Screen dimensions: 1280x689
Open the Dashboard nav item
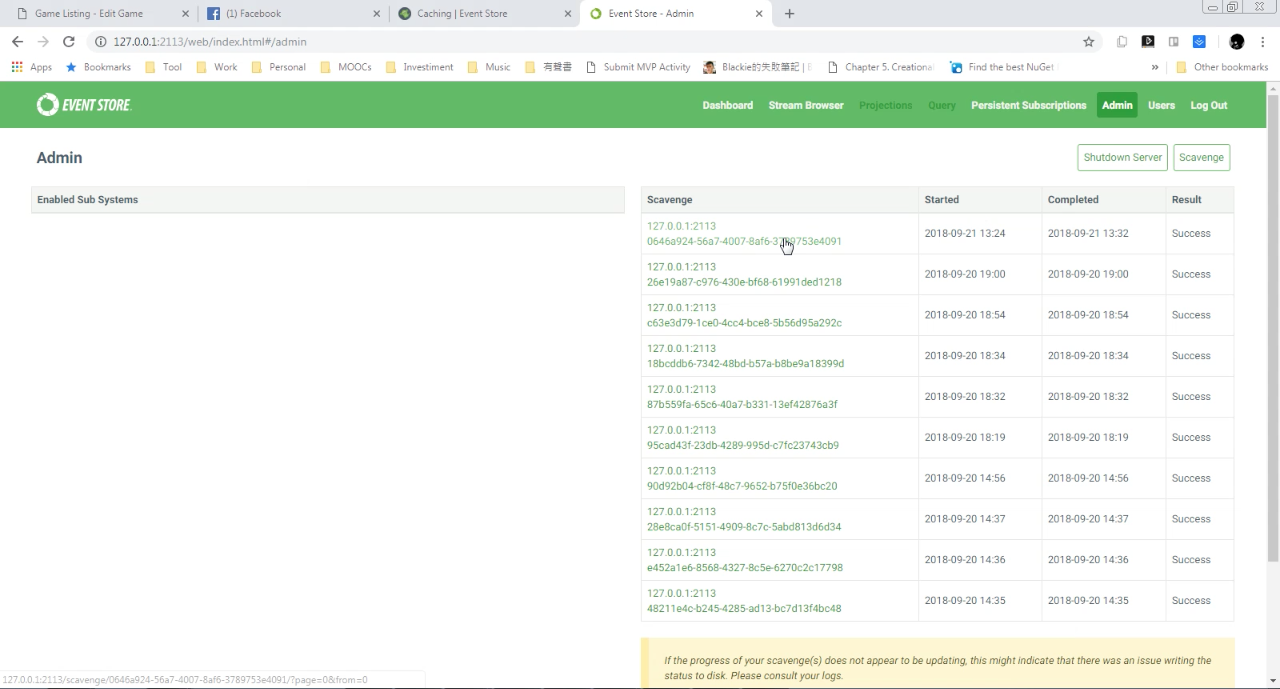727,105
